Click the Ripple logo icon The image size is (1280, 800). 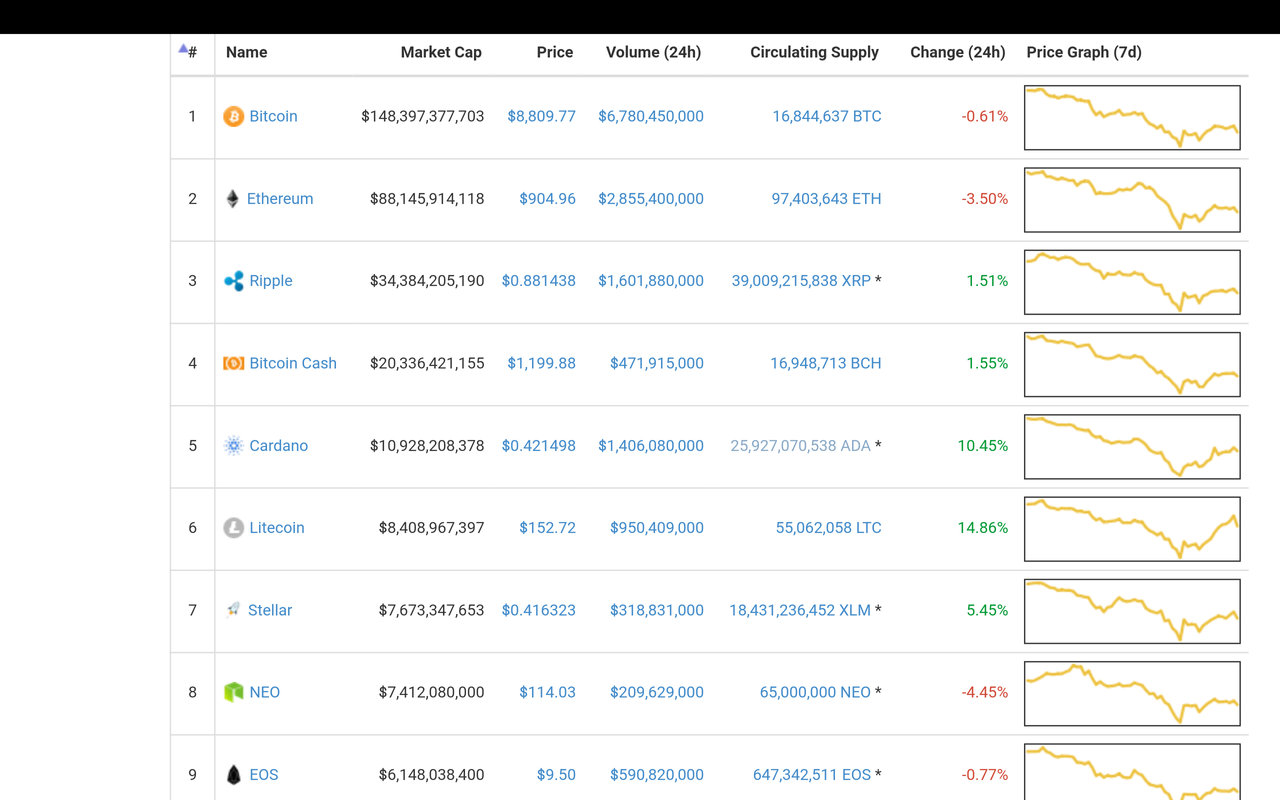coord(233,281)
